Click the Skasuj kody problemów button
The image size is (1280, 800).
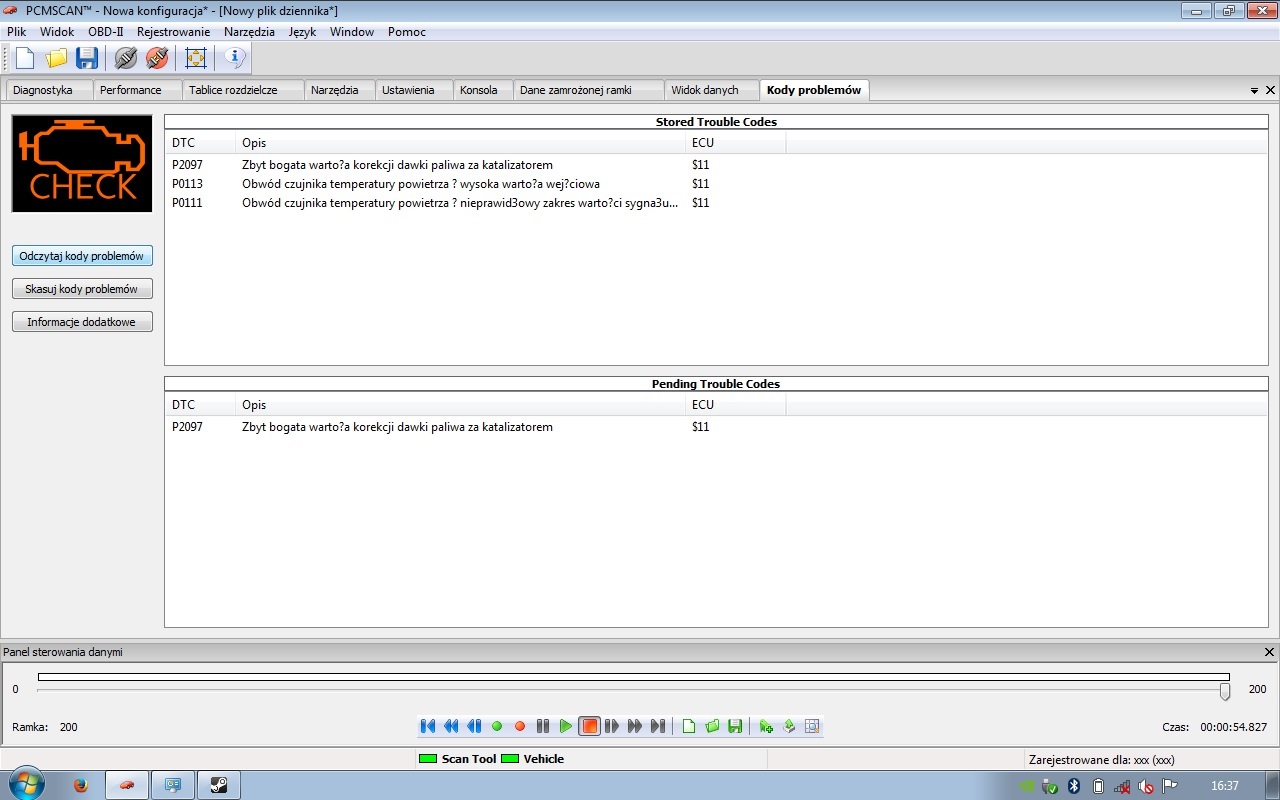click(x=82, y=289)
